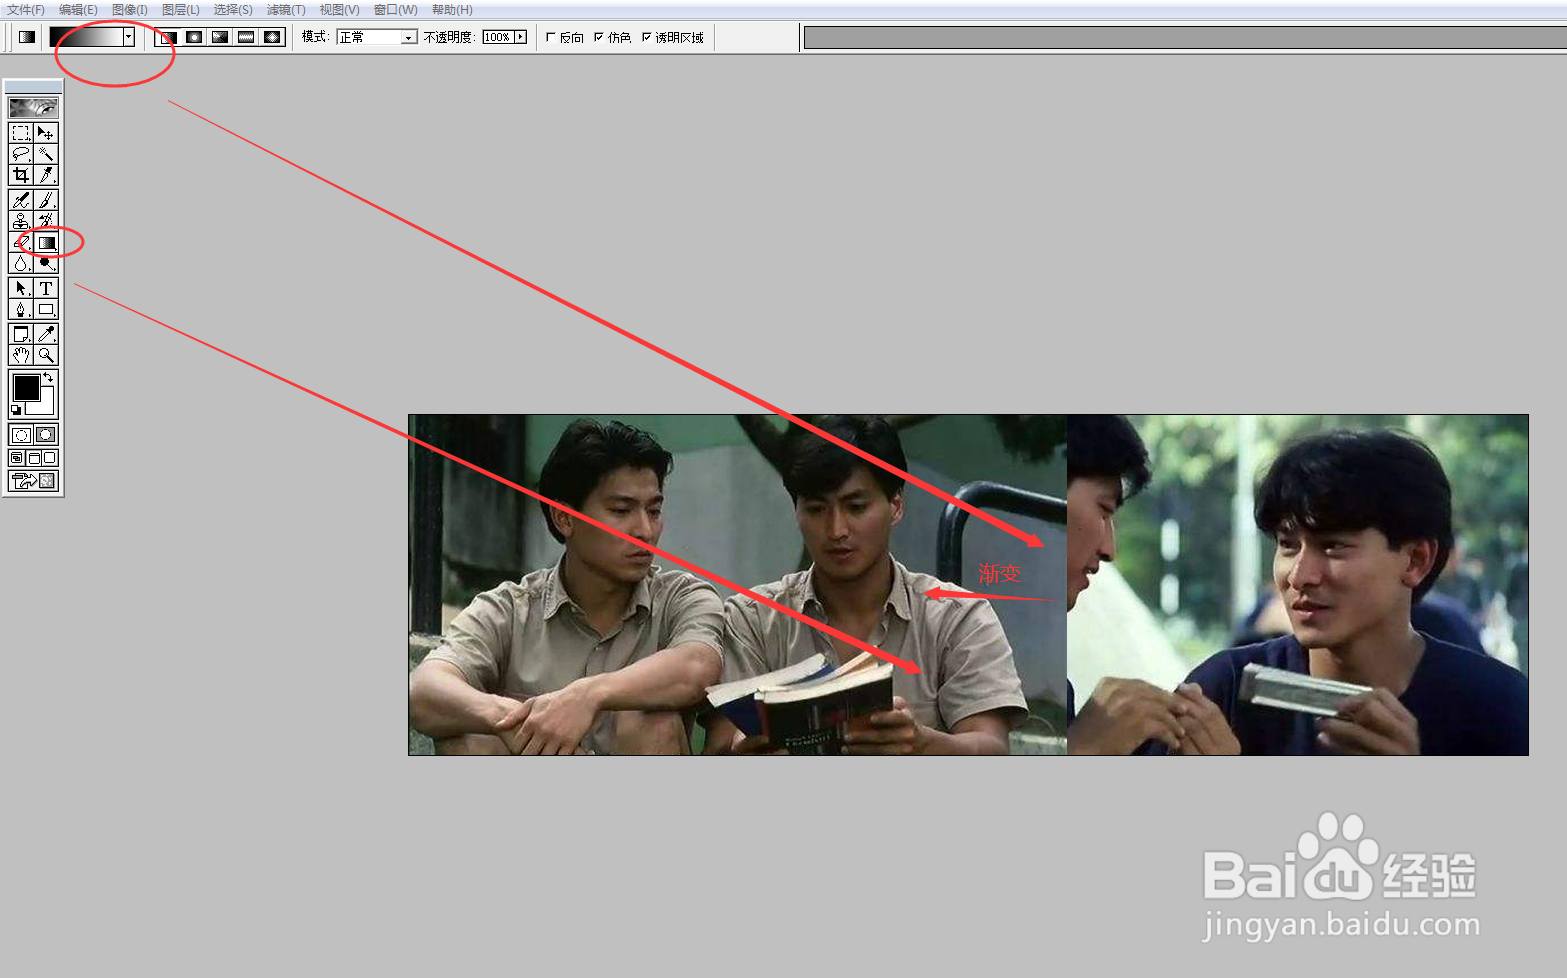Open the 帮助(H) menu

(452, 9)
